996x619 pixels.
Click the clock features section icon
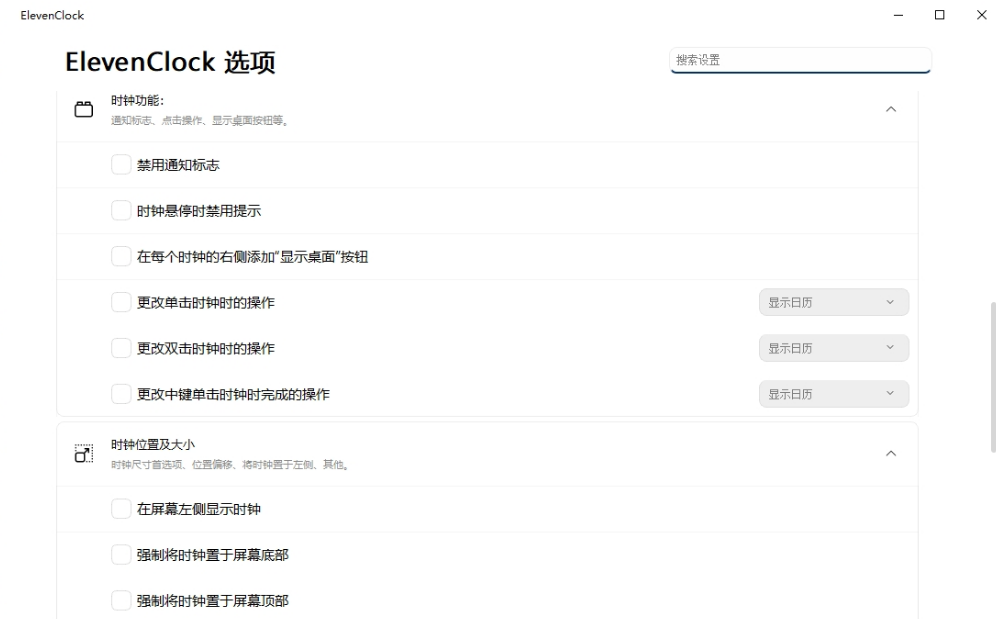84,109
